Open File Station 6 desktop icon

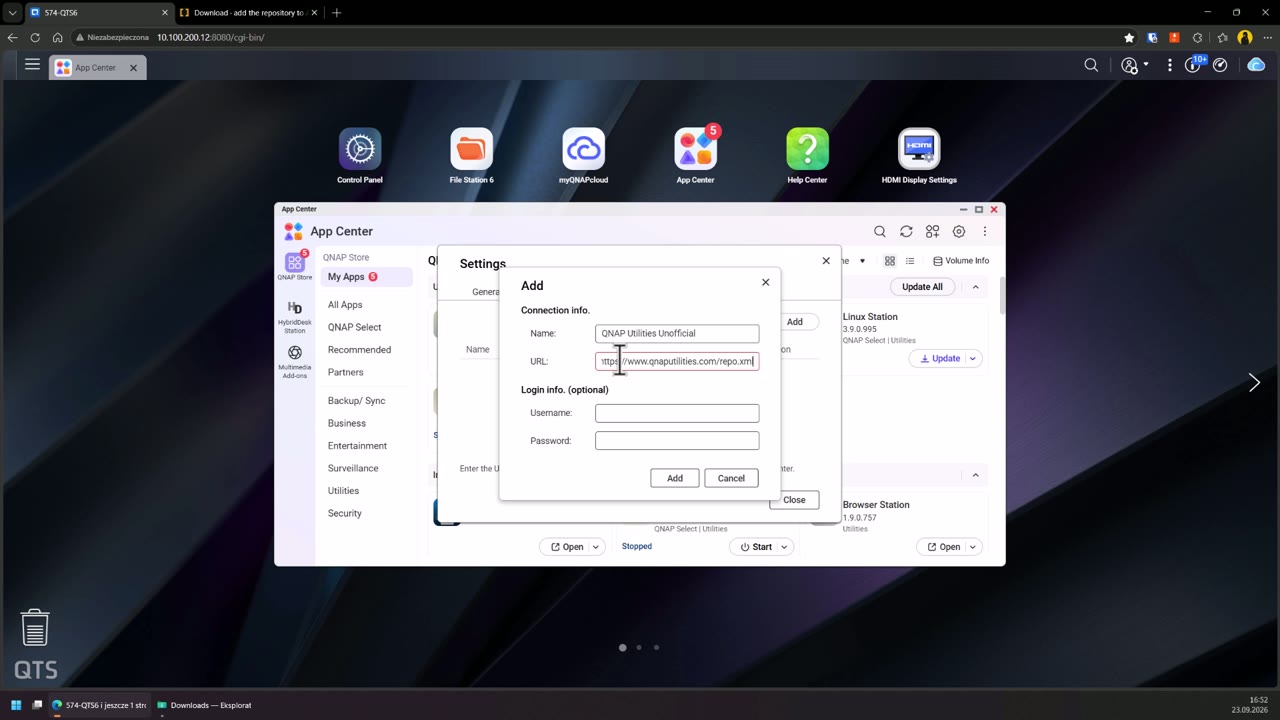click(x=472, y=149)
